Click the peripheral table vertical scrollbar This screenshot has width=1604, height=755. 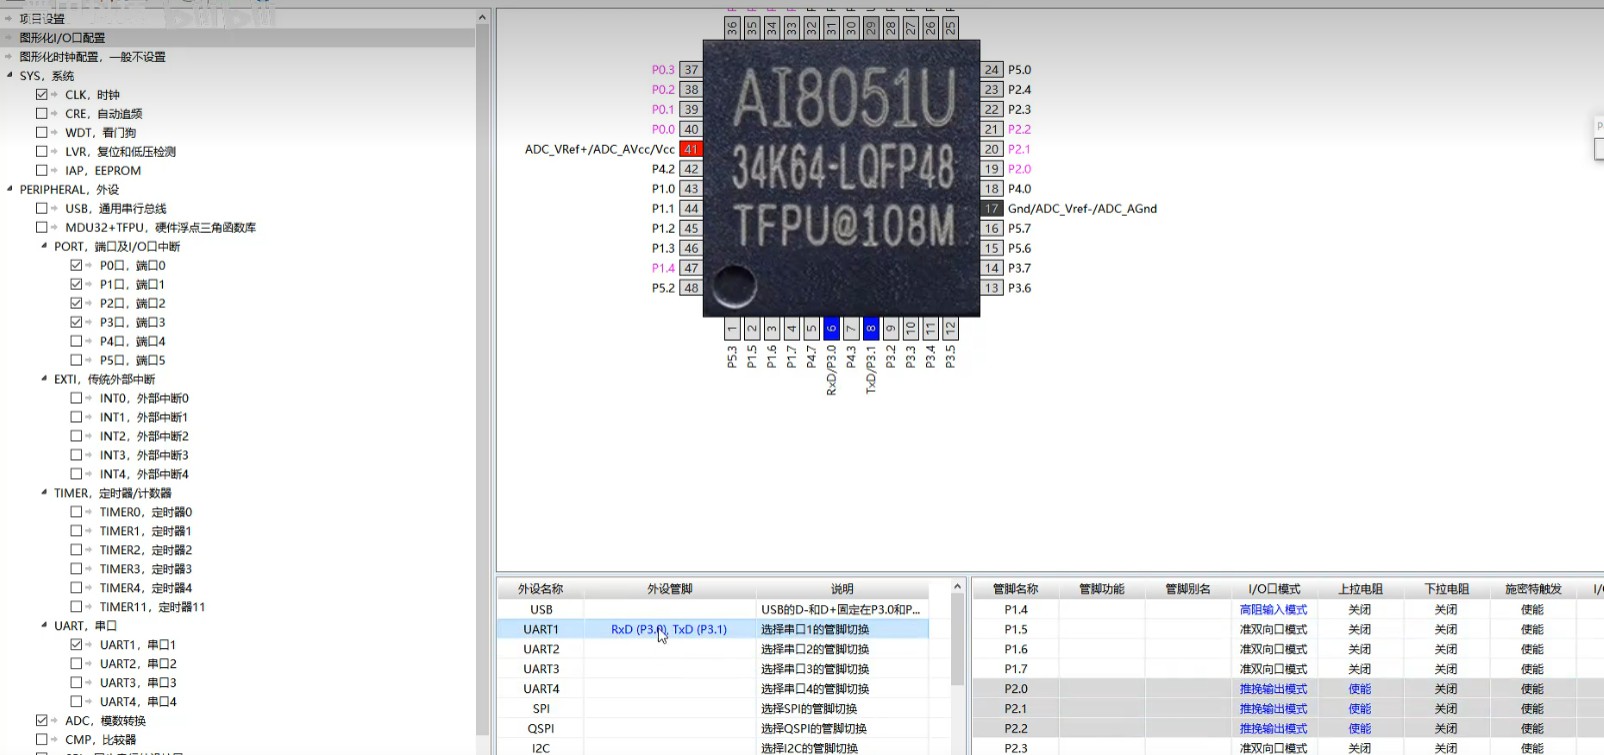click(957, 640)
